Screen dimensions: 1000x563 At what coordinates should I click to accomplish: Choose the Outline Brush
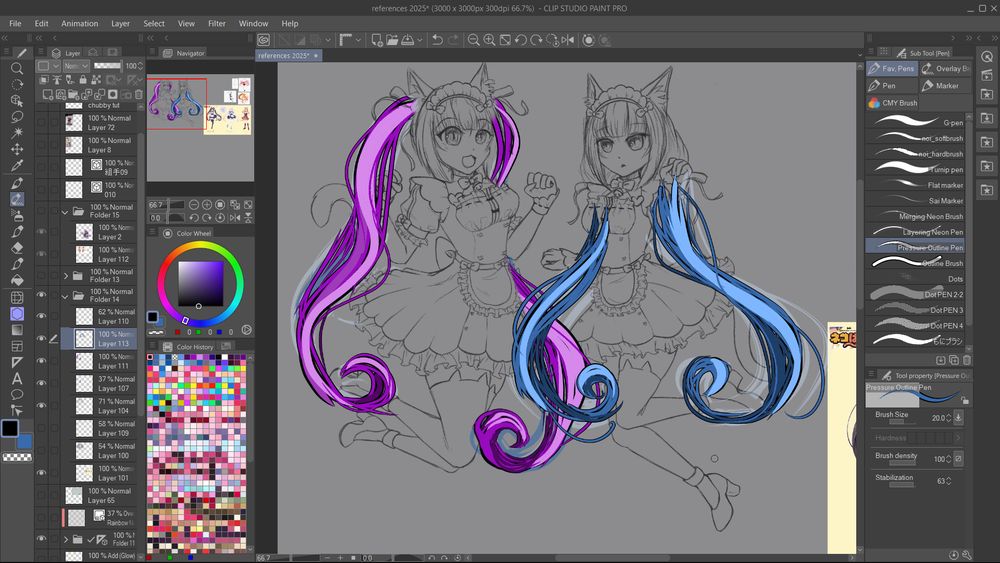[x=917, y=263]
